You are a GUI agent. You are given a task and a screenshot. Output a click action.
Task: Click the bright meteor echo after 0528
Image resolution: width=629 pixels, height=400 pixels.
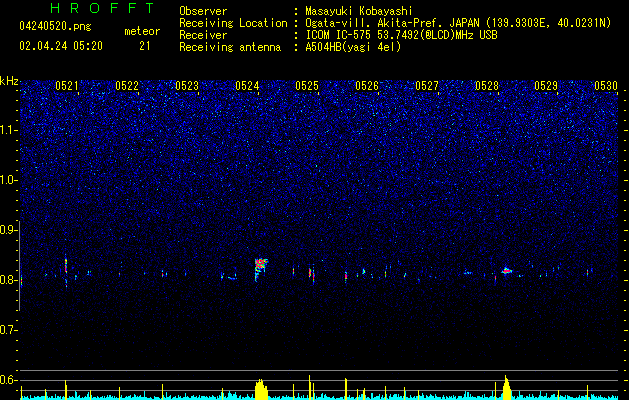pos(506,271)
